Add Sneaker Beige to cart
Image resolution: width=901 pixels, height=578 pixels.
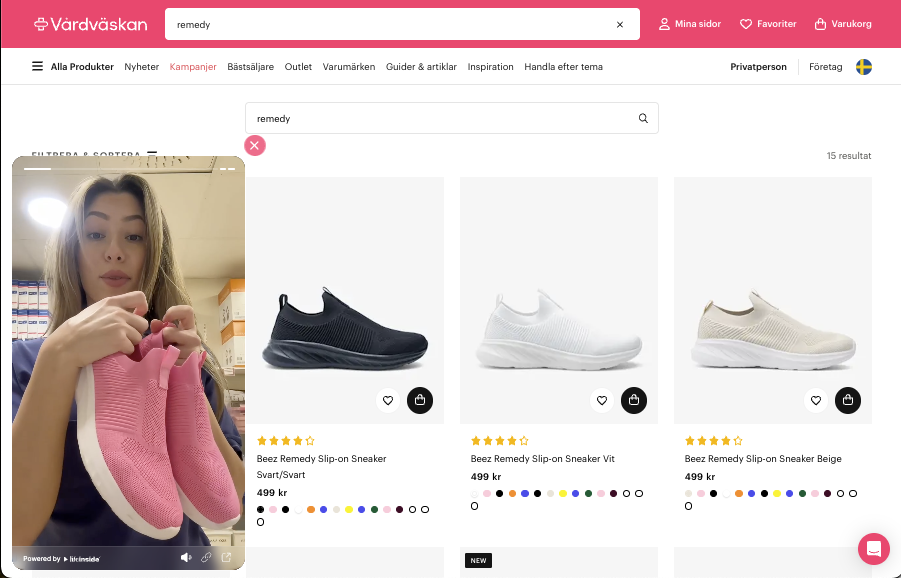tap(848, 400)
